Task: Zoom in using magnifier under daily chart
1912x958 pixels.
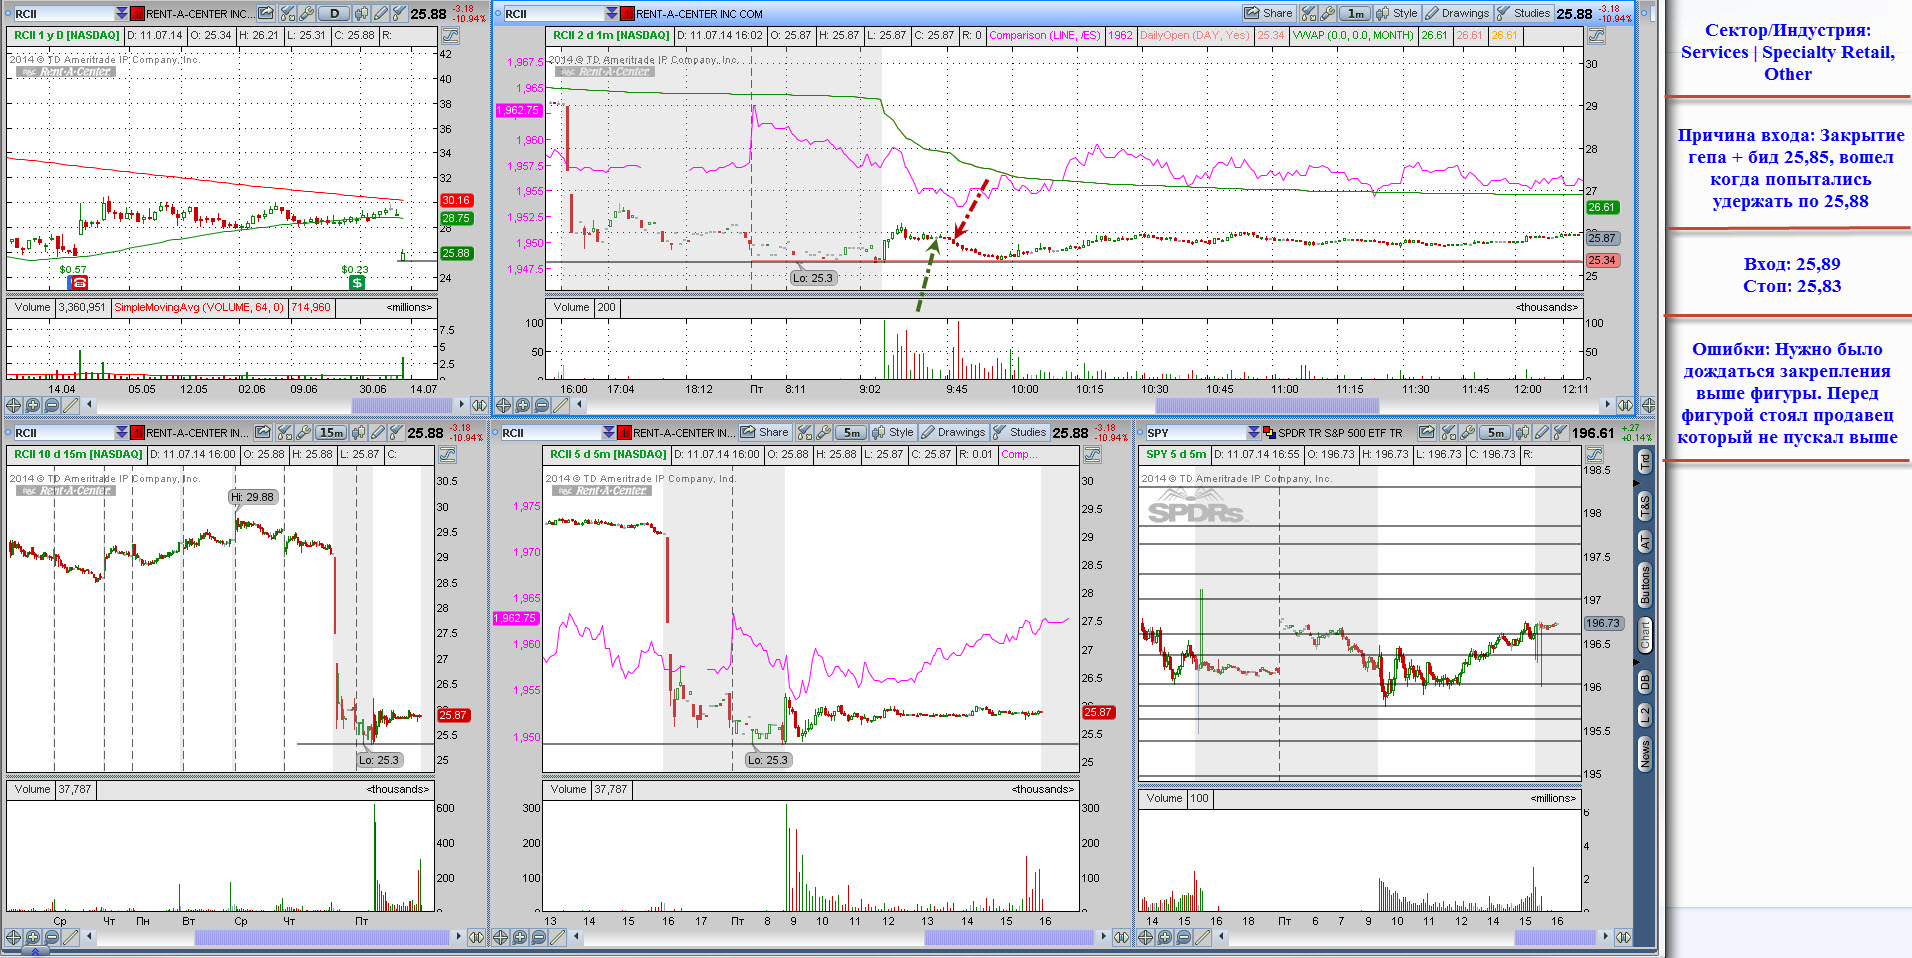Action: (33, 405)
